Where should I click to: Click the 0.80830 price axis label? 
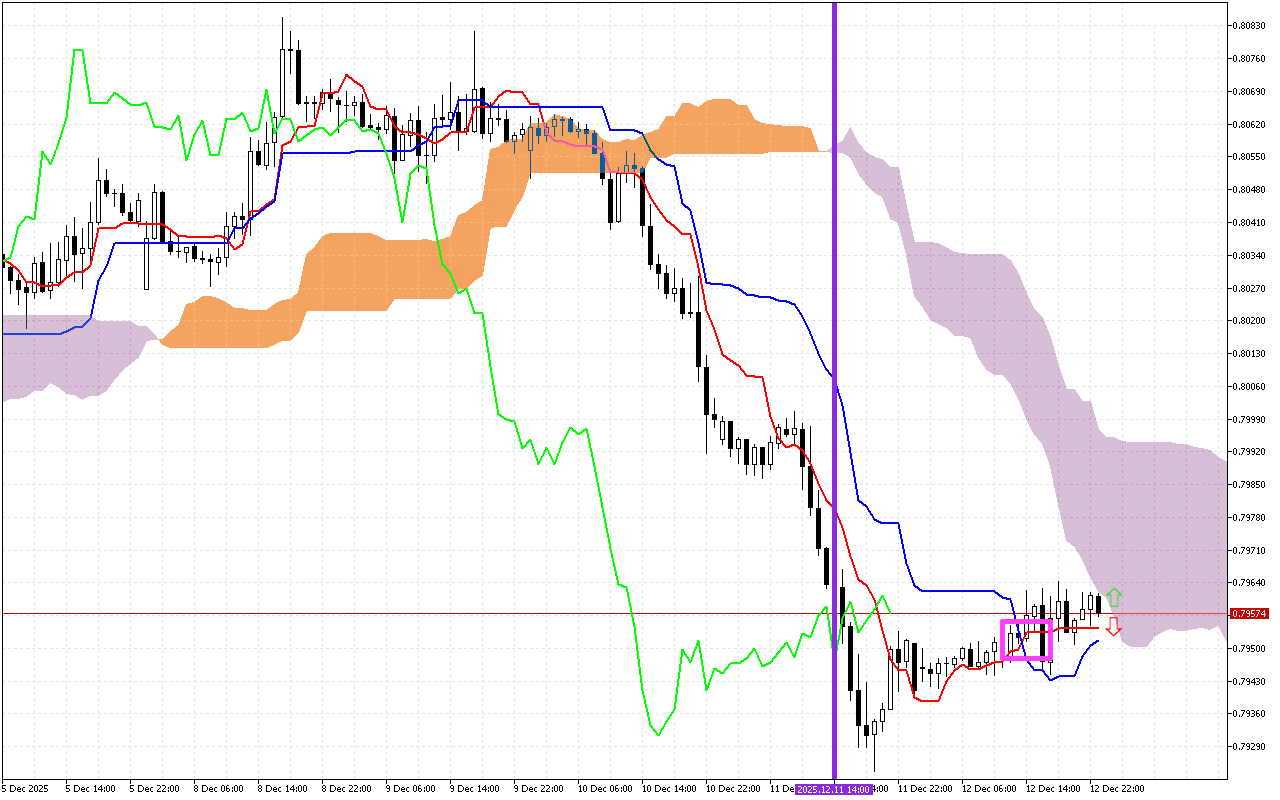(1250, 26)
